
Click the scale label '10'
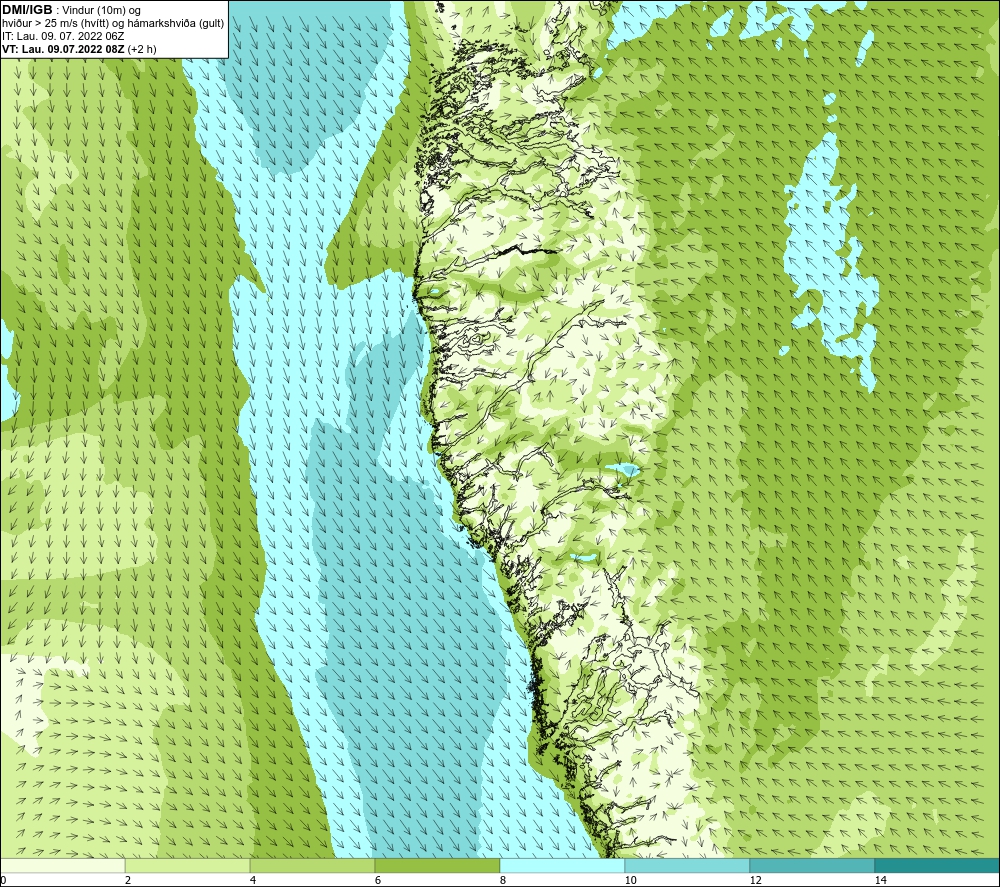(630, 880)
